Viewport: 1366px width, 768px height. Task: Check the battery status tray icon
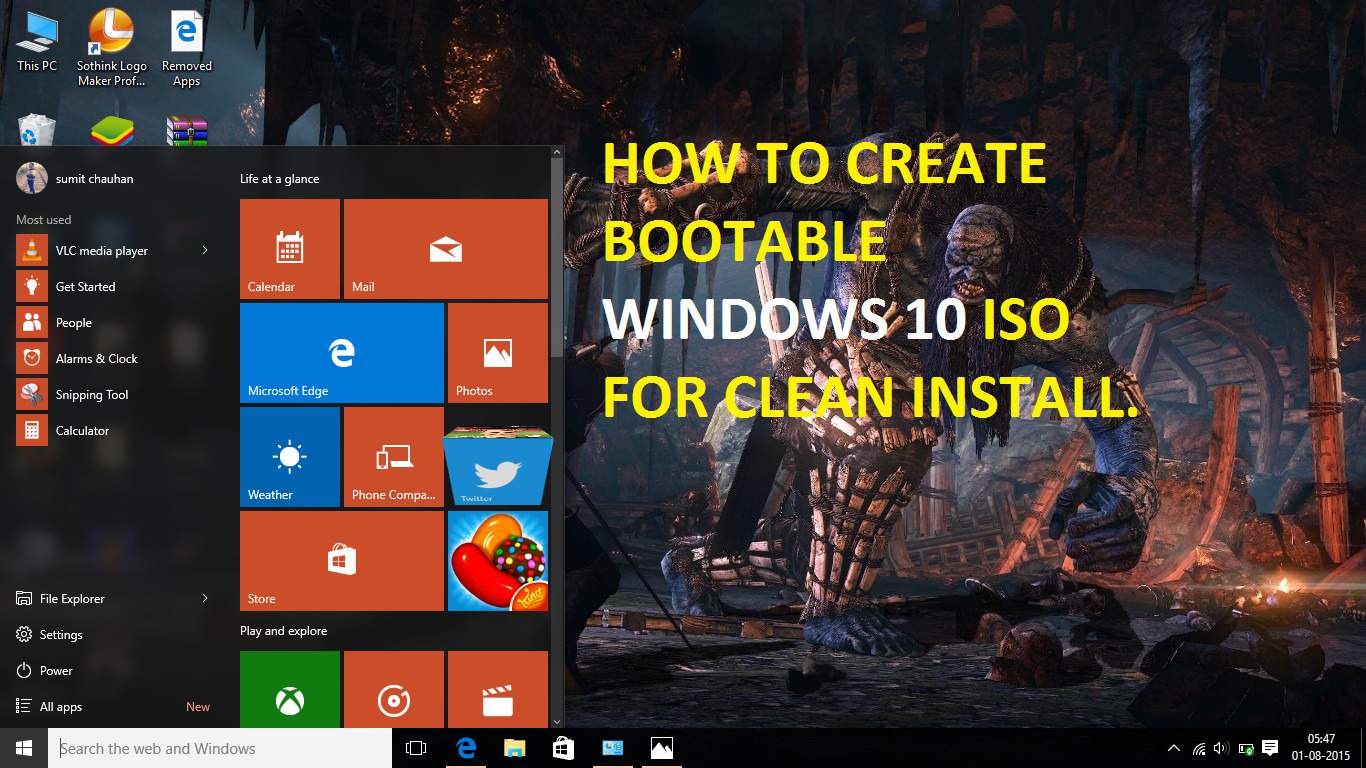pyautogui.click(x=1246, y=748)
